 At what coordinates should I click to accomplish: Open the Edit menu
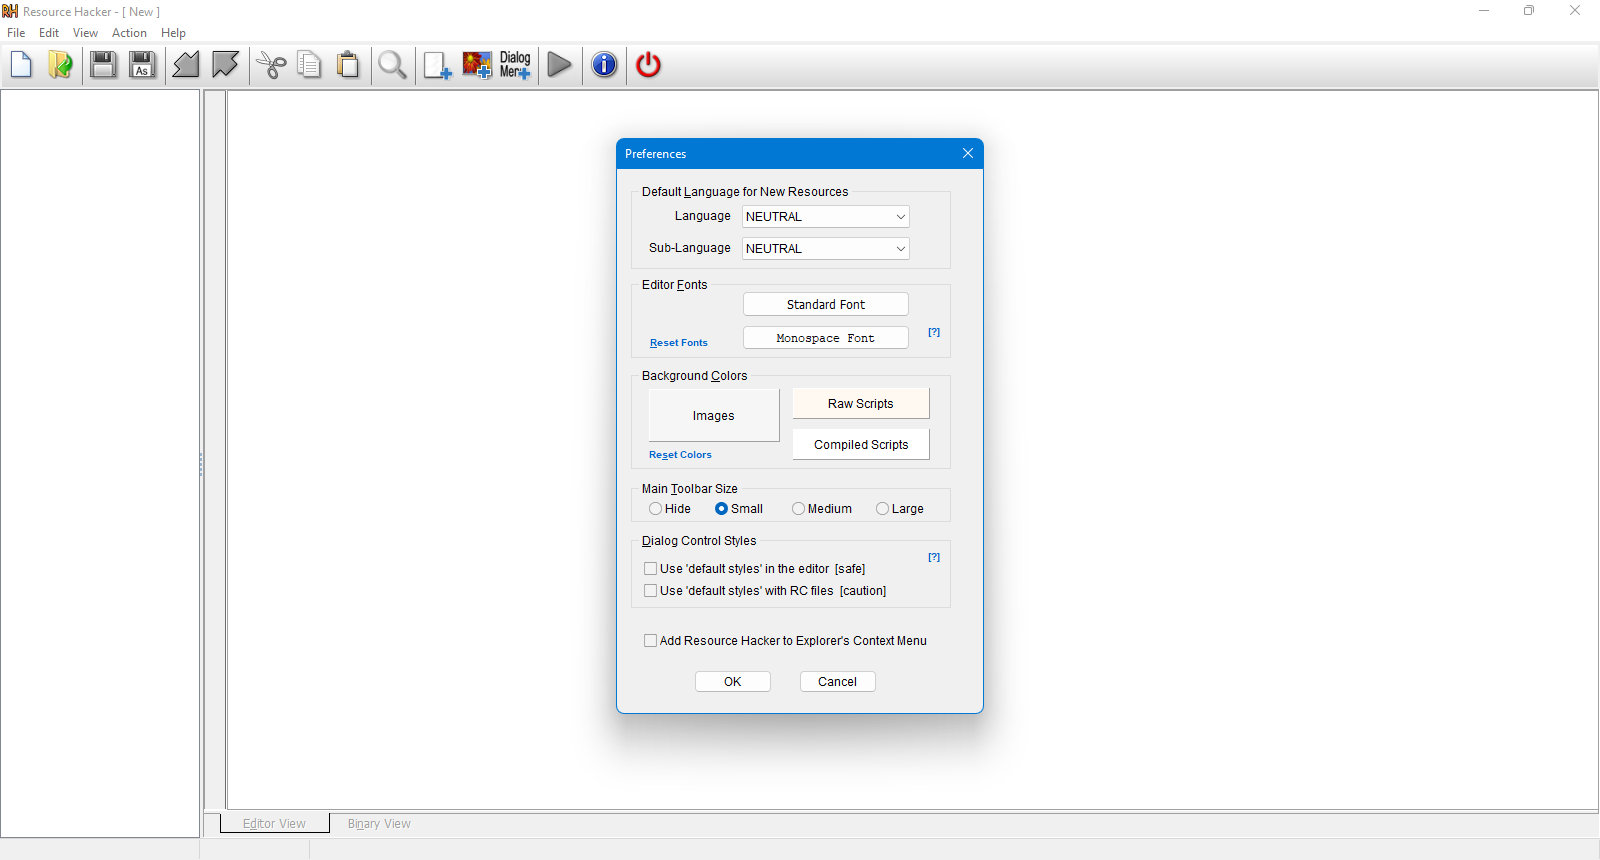click(49, 33)
